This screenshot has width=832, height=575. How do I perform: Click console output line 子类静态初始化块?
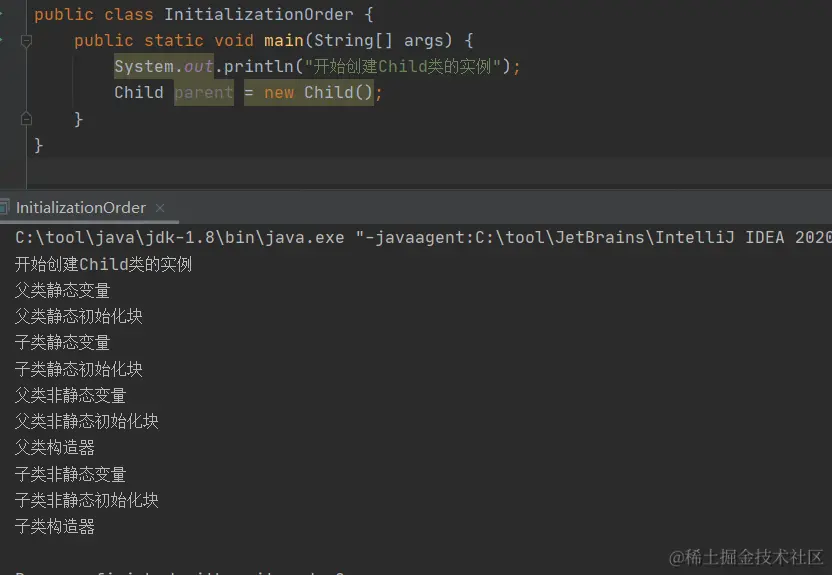click(79, 369)
